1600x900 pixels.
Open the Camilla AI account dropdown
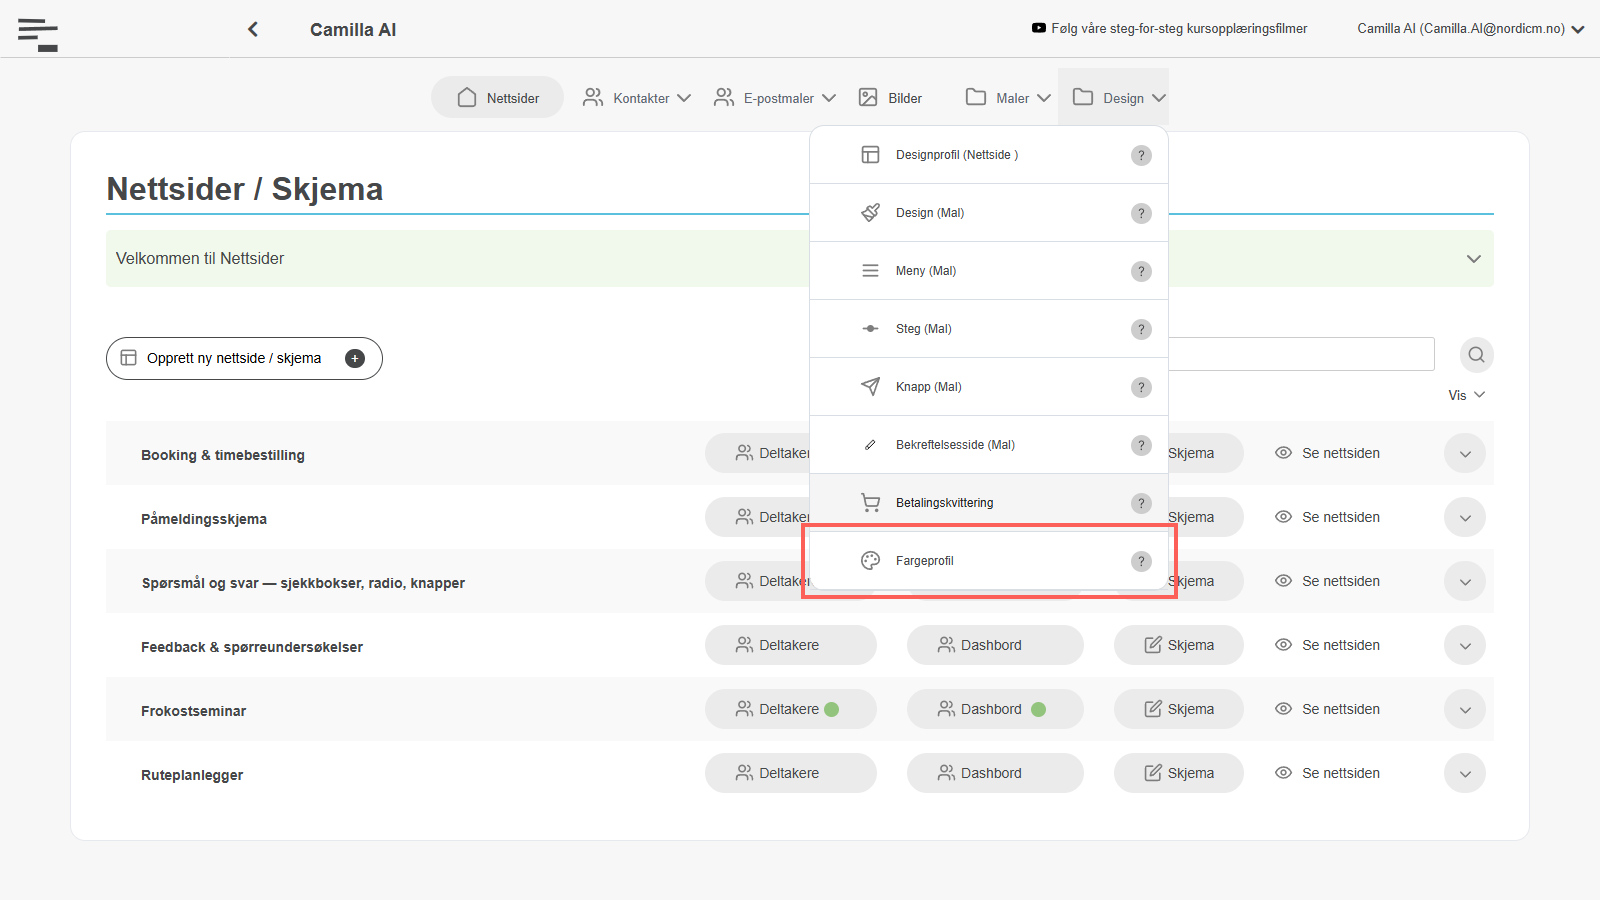tap(1471, 29)
